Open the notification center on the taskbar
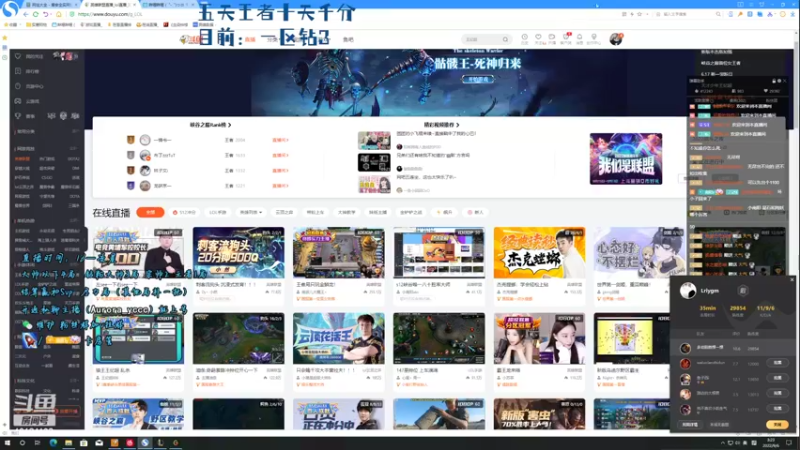This screenshot has width=800, height=450. 789,443
